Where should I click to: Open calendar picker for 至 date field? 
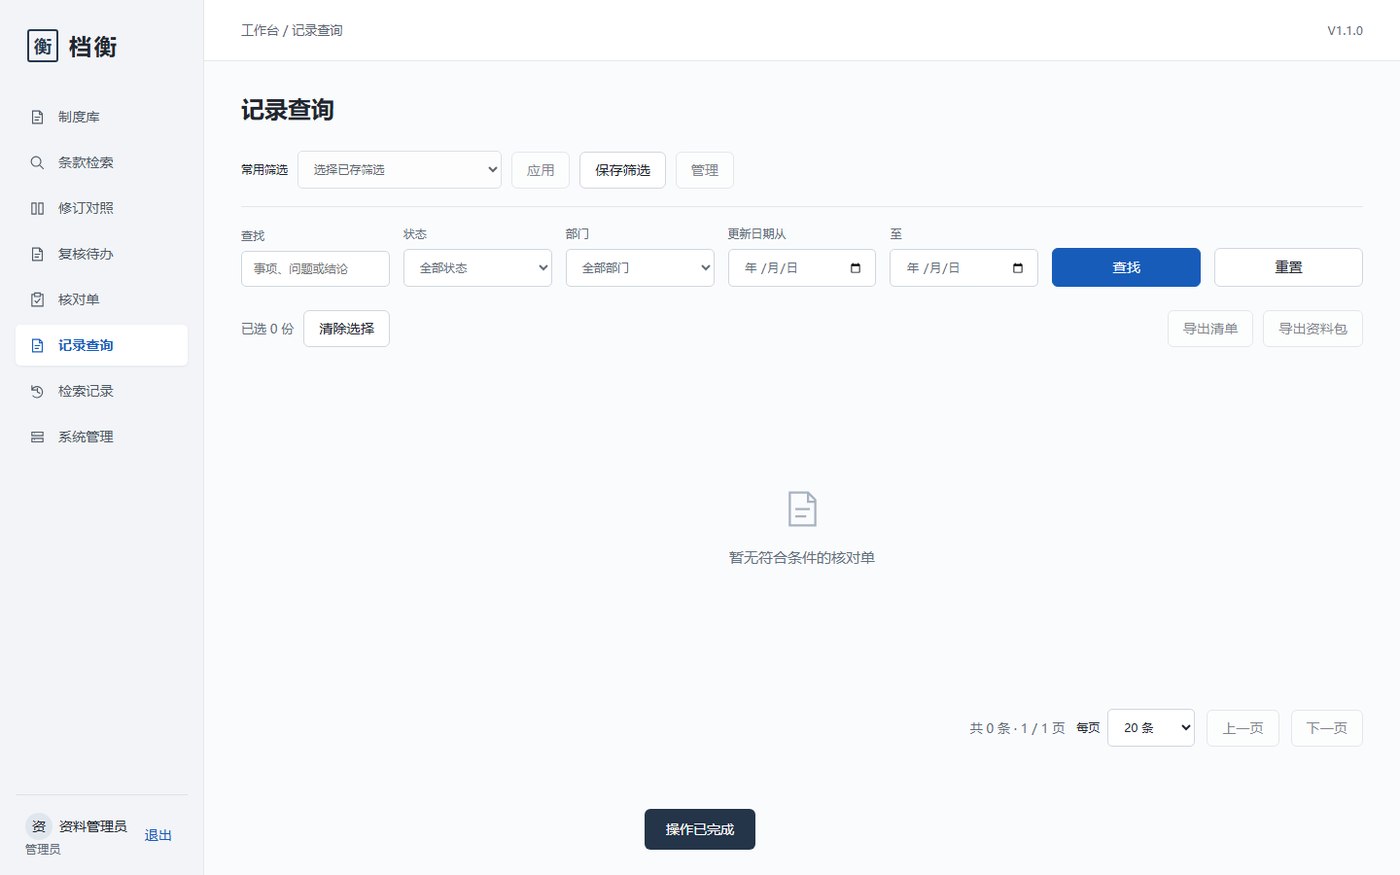coord(1017,268)
